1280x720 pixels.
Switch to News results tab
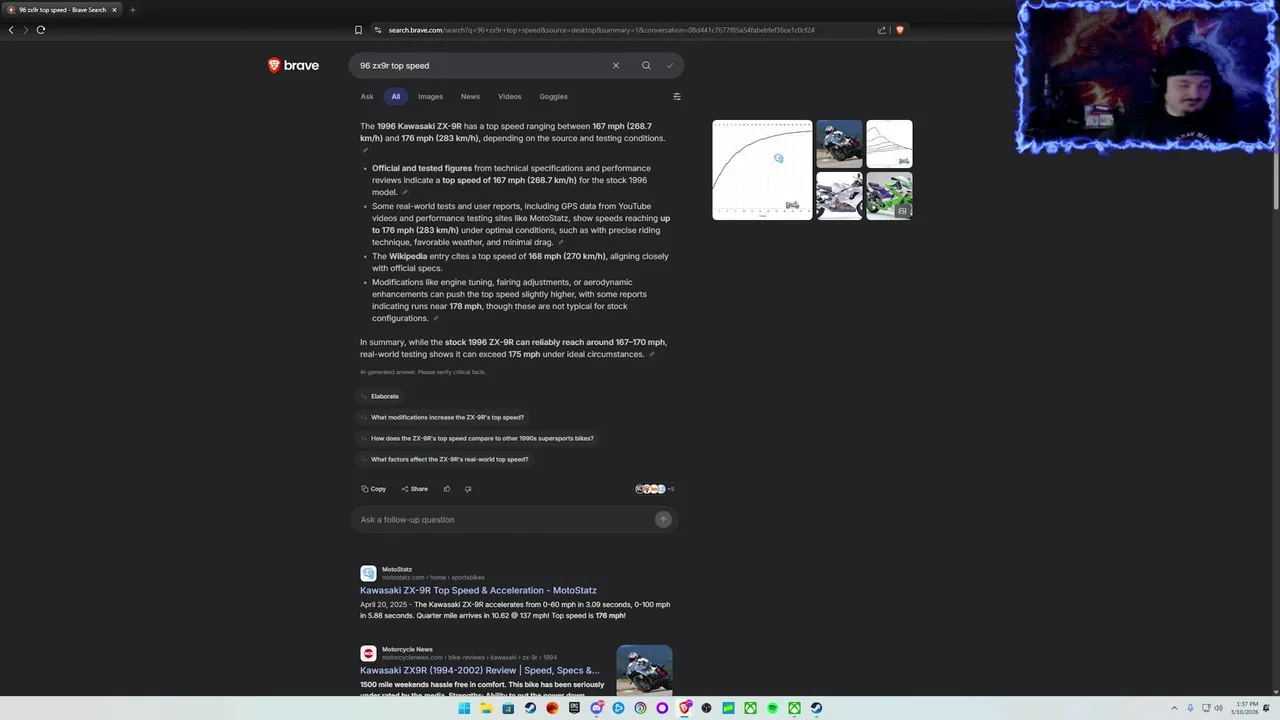(x=470, y=97)
